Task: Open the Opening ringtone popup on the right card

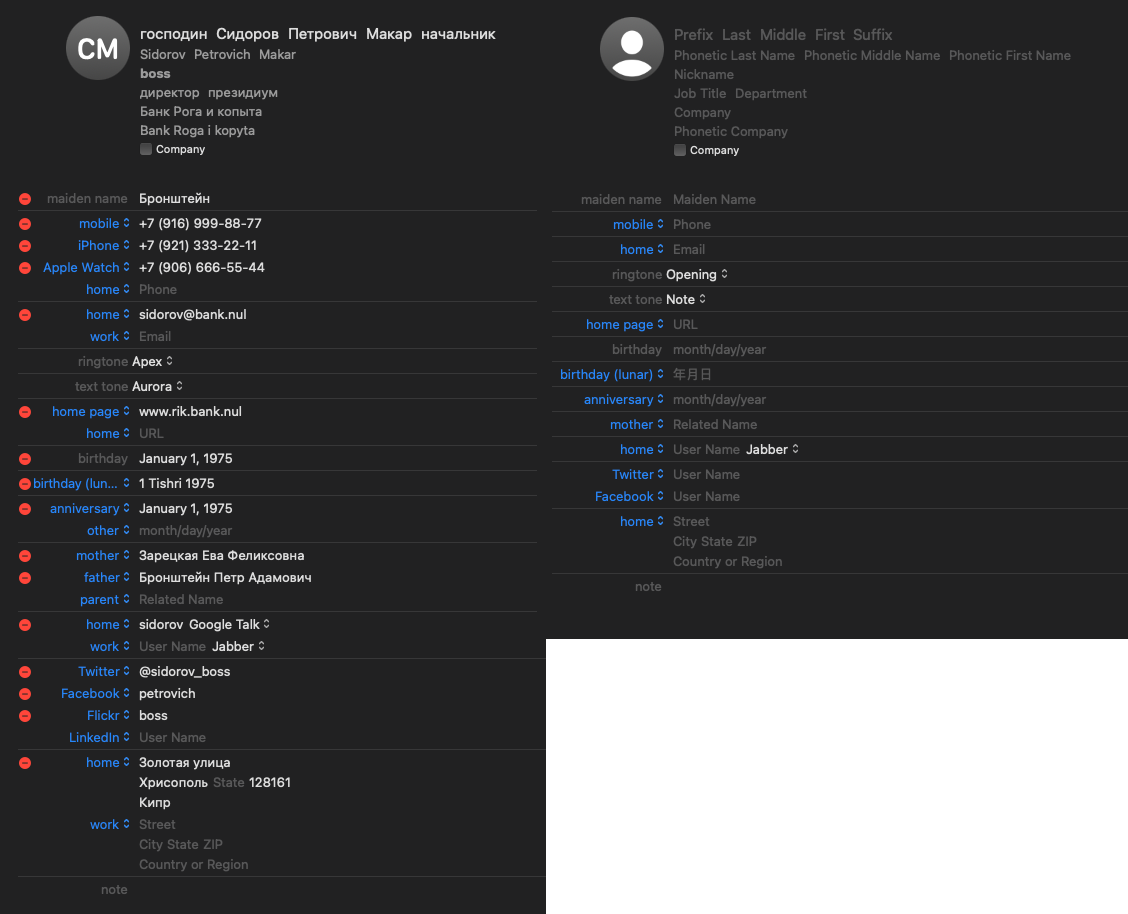Action: point(697,274)
